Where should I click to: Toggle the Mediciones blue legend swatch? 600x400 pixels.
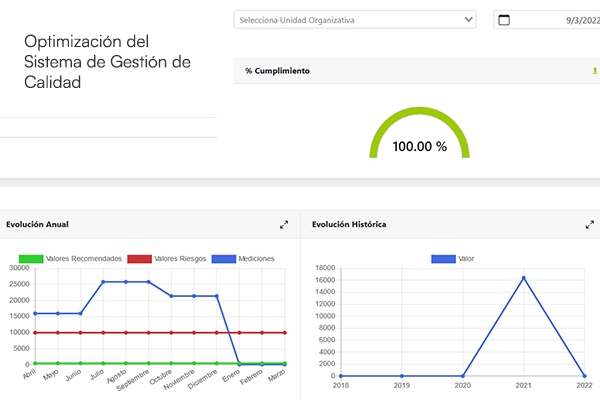tap(223, 259)
